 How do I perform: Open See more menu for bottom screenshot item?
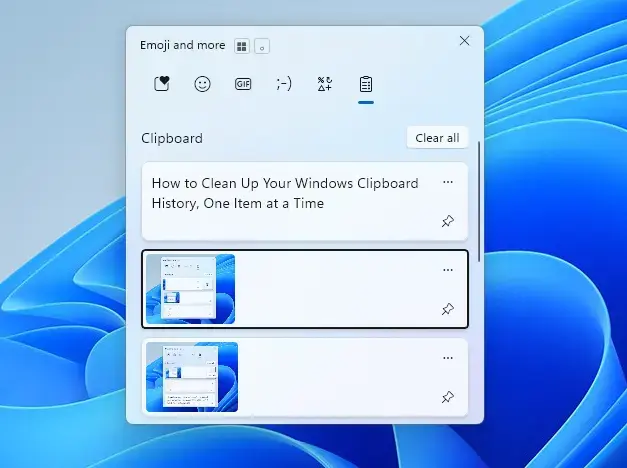pyautogui.click(x=448, y=358)
